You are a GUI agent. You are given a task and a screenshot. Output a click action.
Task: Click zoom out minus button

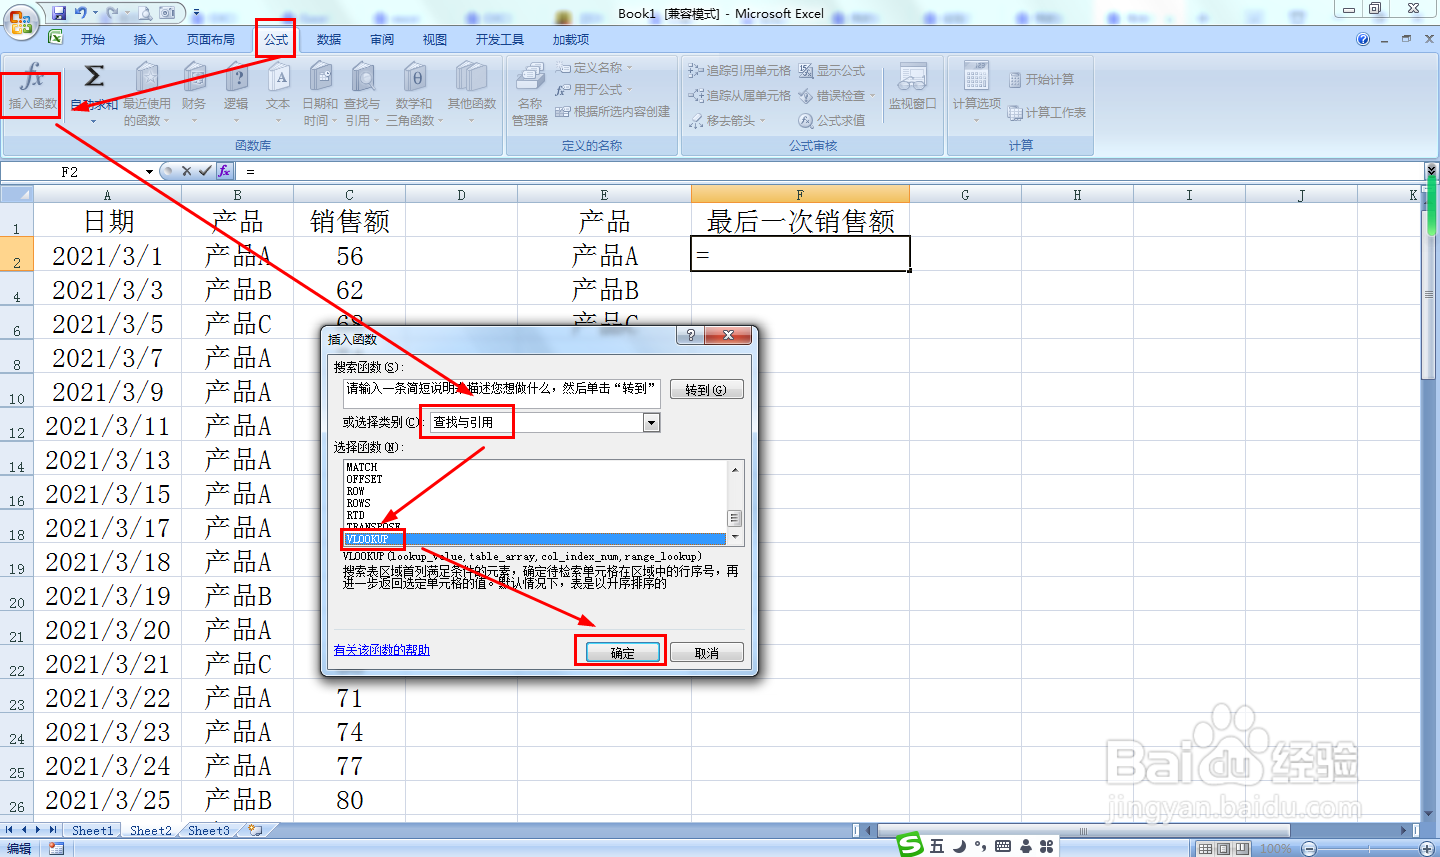tap(1310, 848)
